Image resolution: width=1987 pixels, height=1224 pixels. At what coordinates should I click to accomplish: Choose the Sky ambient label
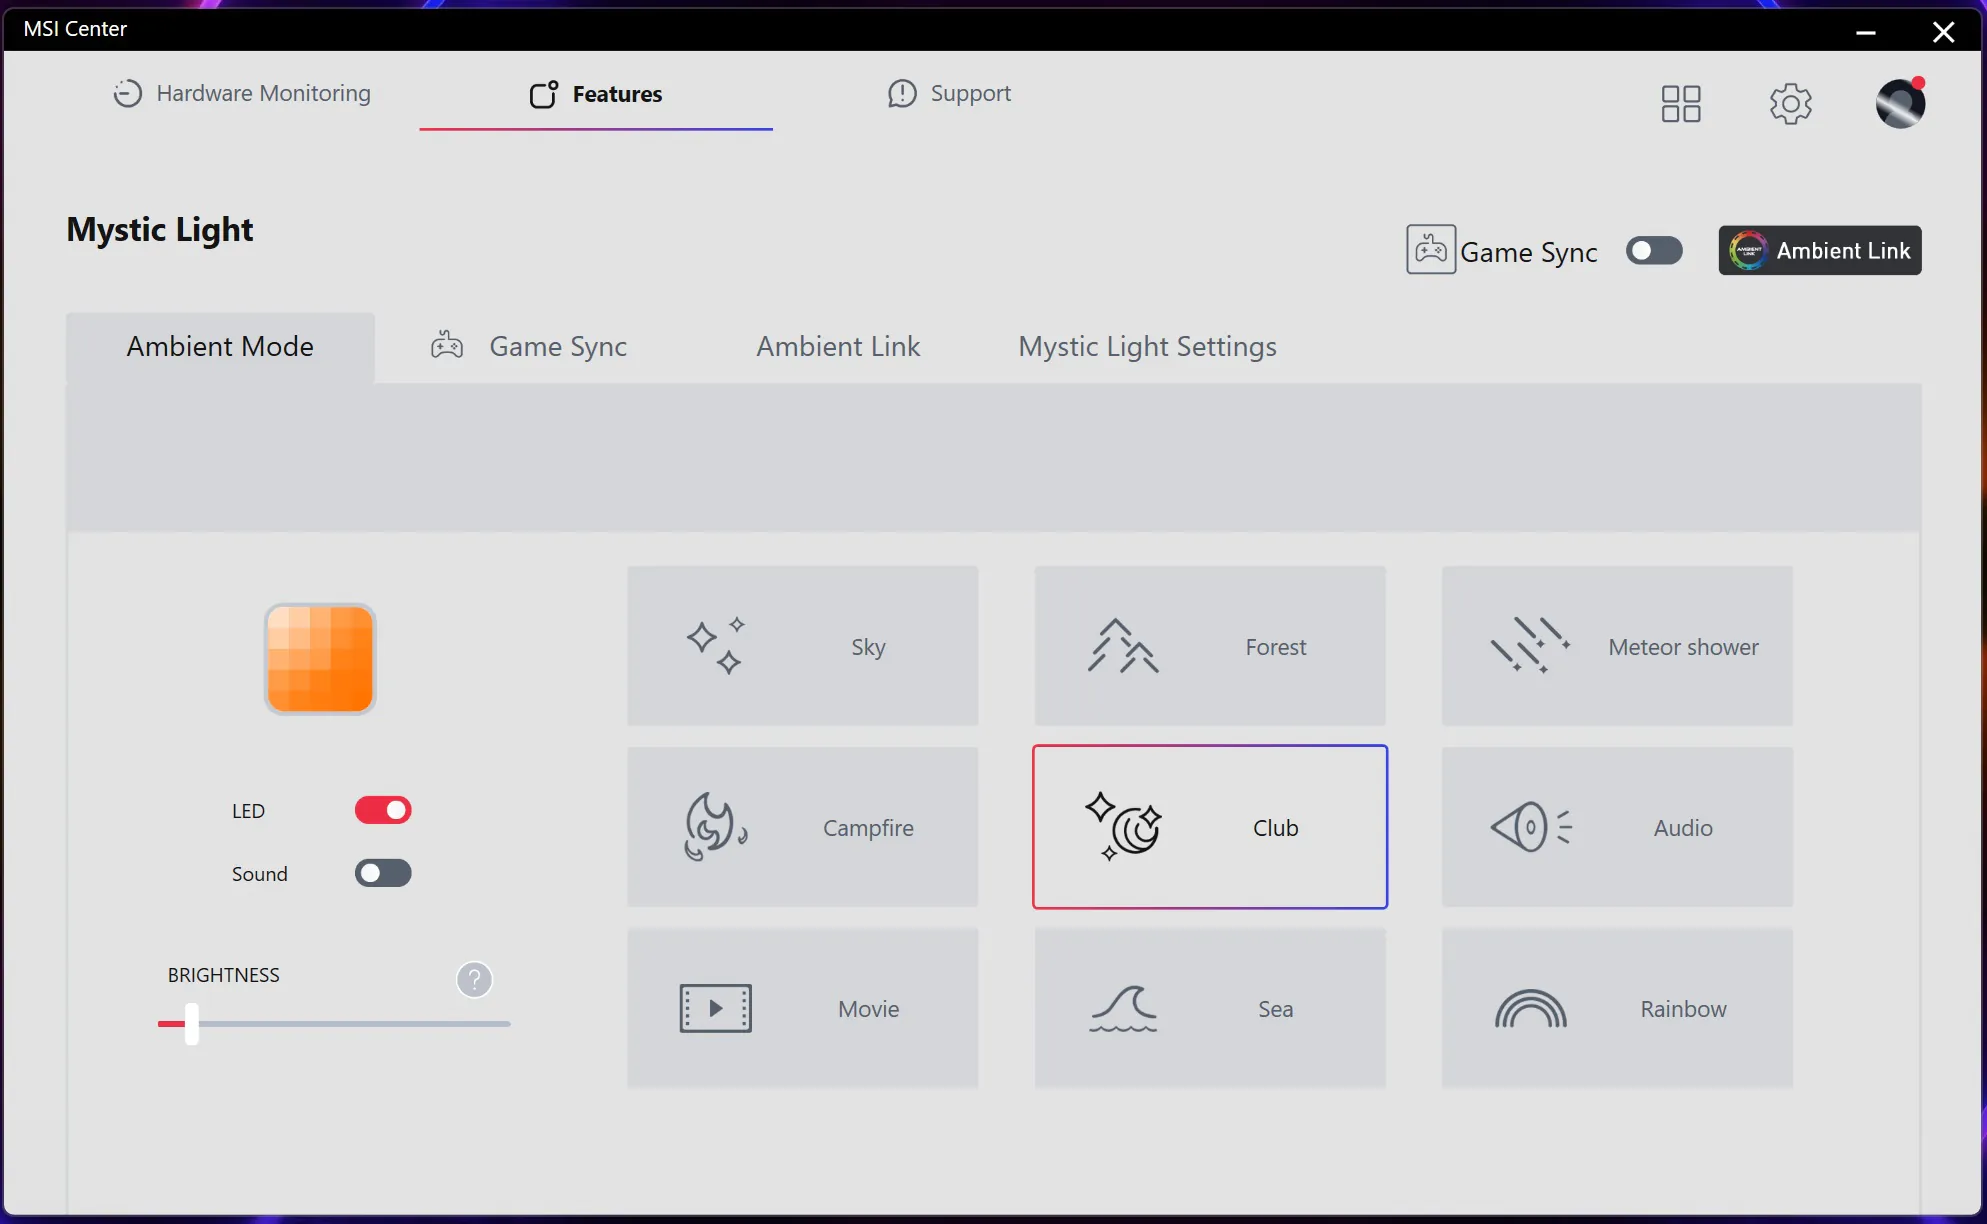[868, 647]
